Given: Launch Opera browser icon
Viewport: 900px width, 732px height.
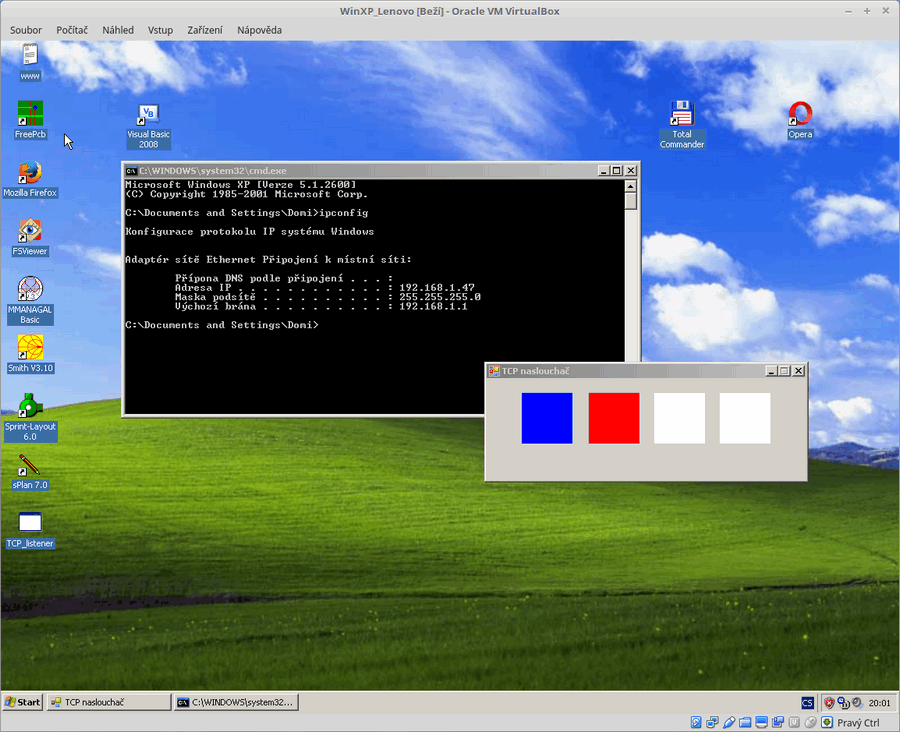Looking at the screenshot, I should [x=799, y=114].
